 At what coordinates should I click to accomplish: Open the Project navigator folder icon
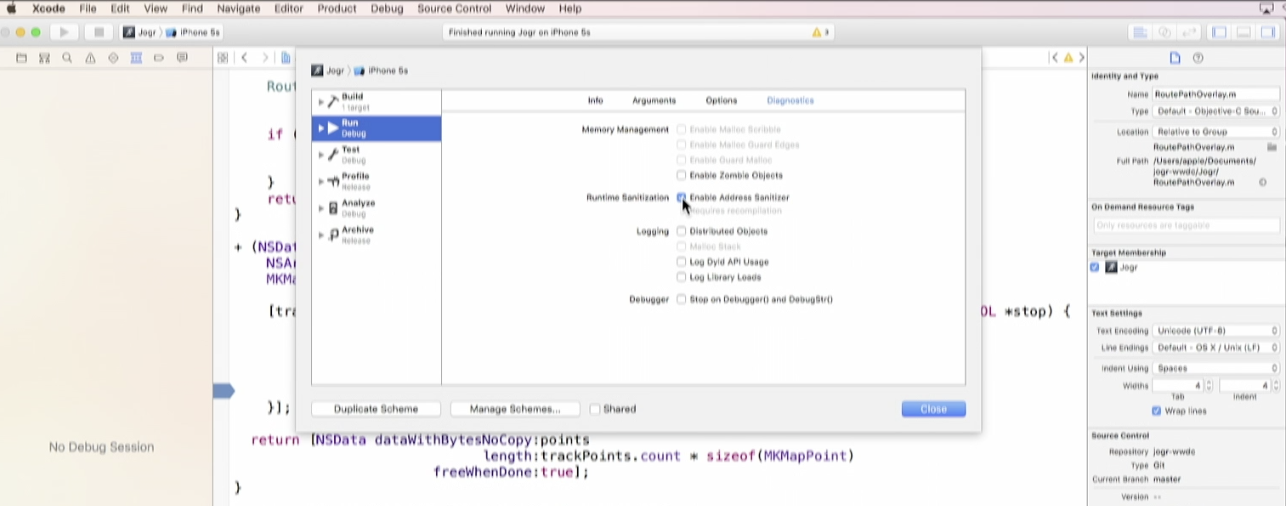coord(22,58)
